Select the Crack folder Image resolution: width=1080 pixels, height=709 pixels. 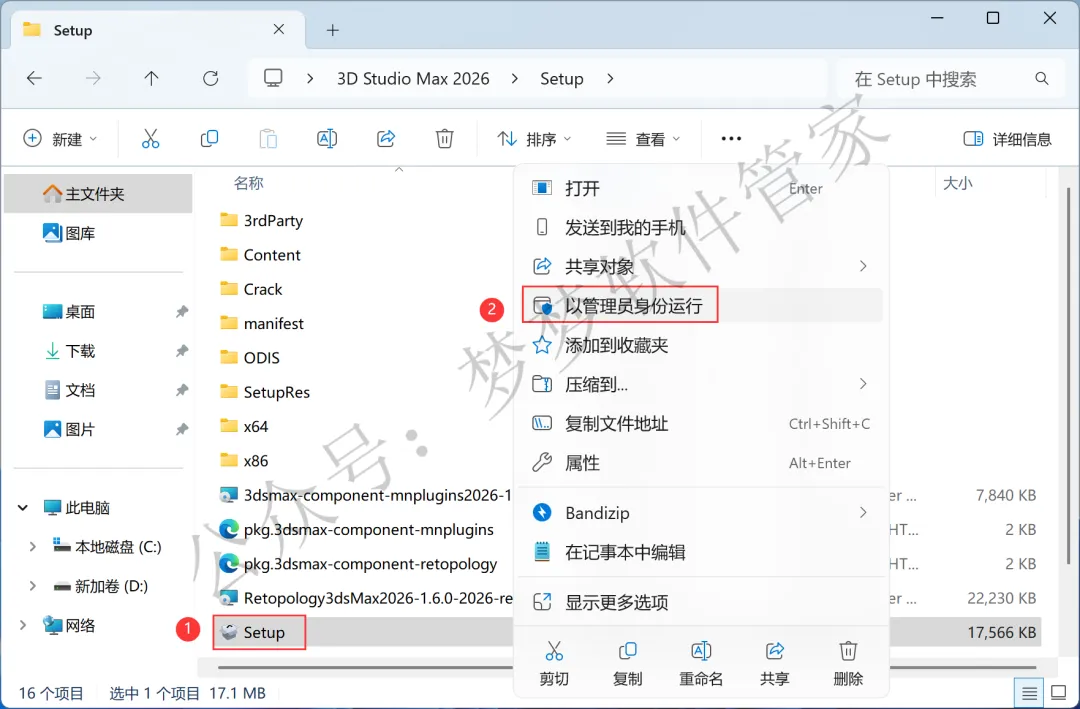263,289
